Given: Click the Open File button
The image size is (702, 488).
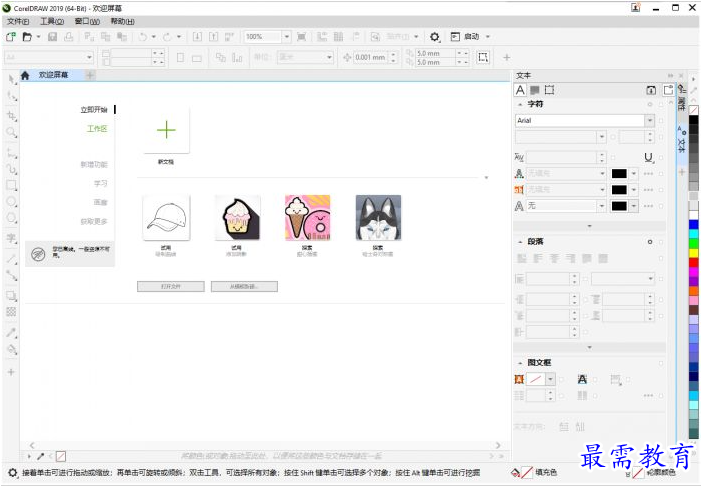Looking at the screenshot, I should coord(171,287).
